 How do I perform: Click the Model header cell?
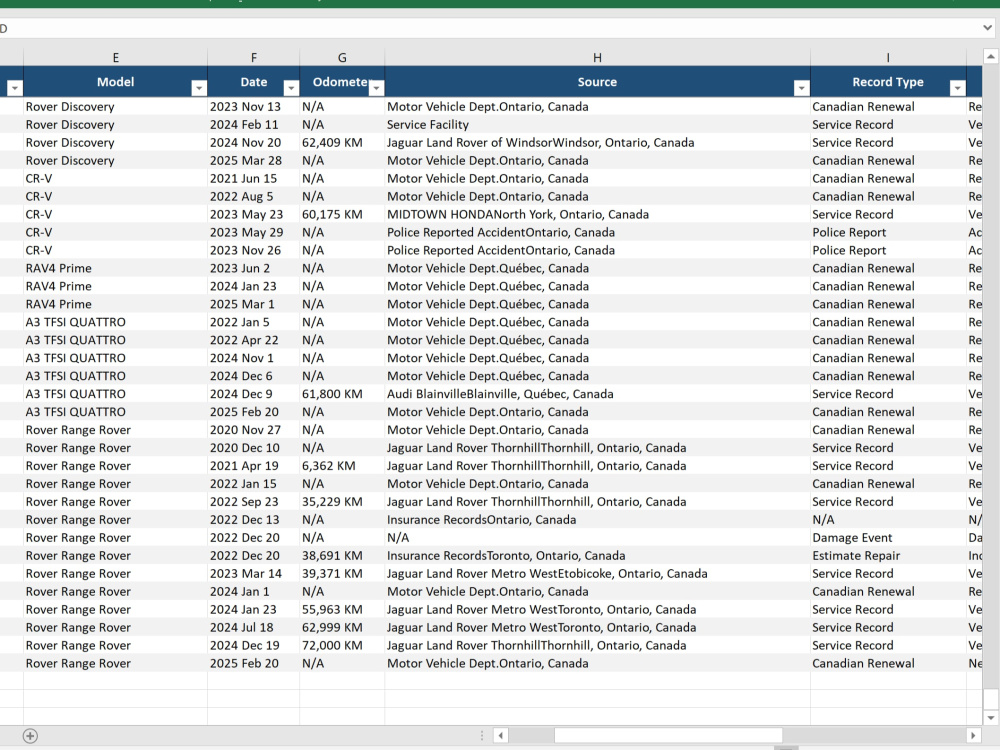(115, 82)
